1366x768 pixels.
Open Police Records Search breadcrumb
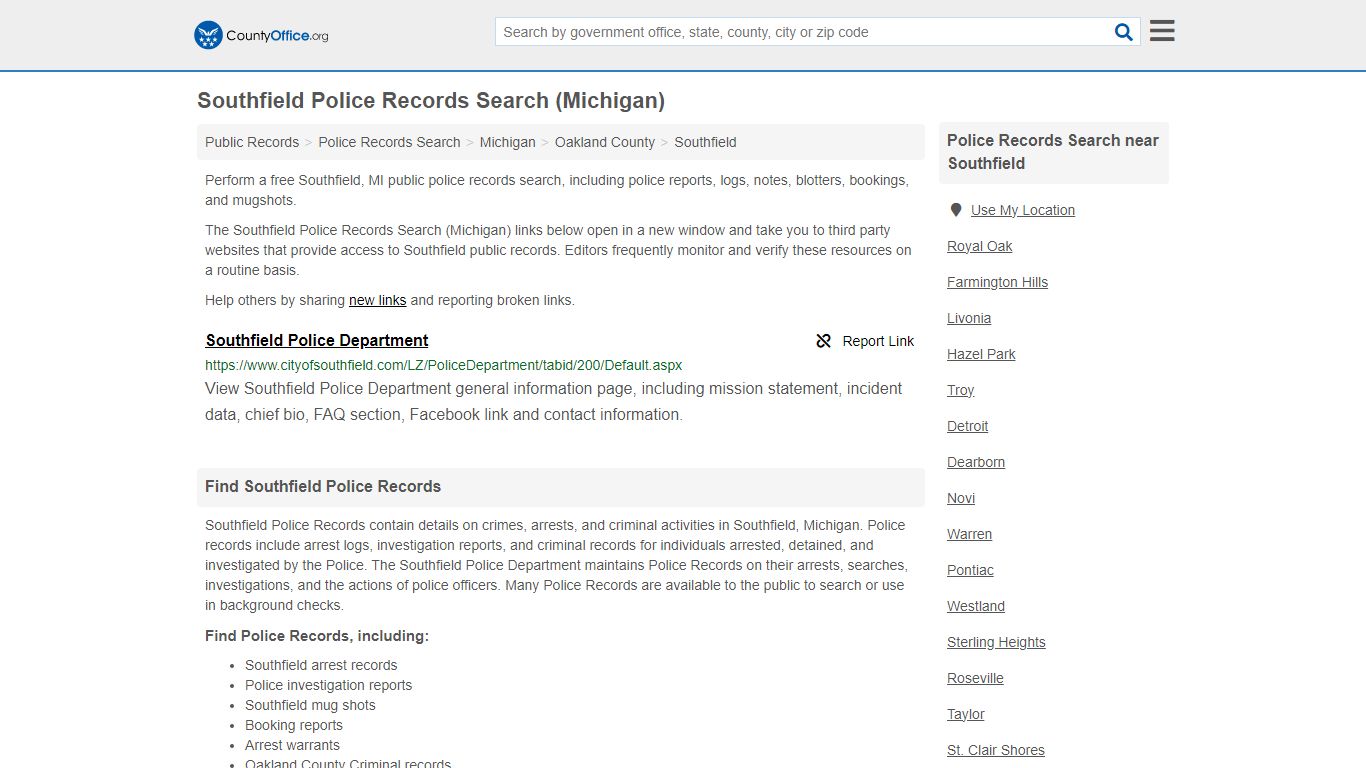[389, 142]
